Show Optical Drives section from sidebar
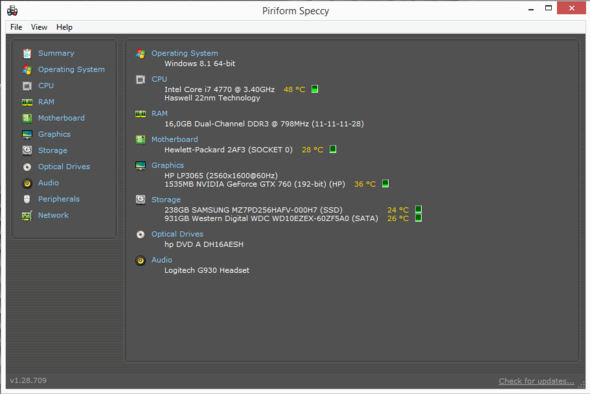590x394 pixels. [x=64, y=167]
